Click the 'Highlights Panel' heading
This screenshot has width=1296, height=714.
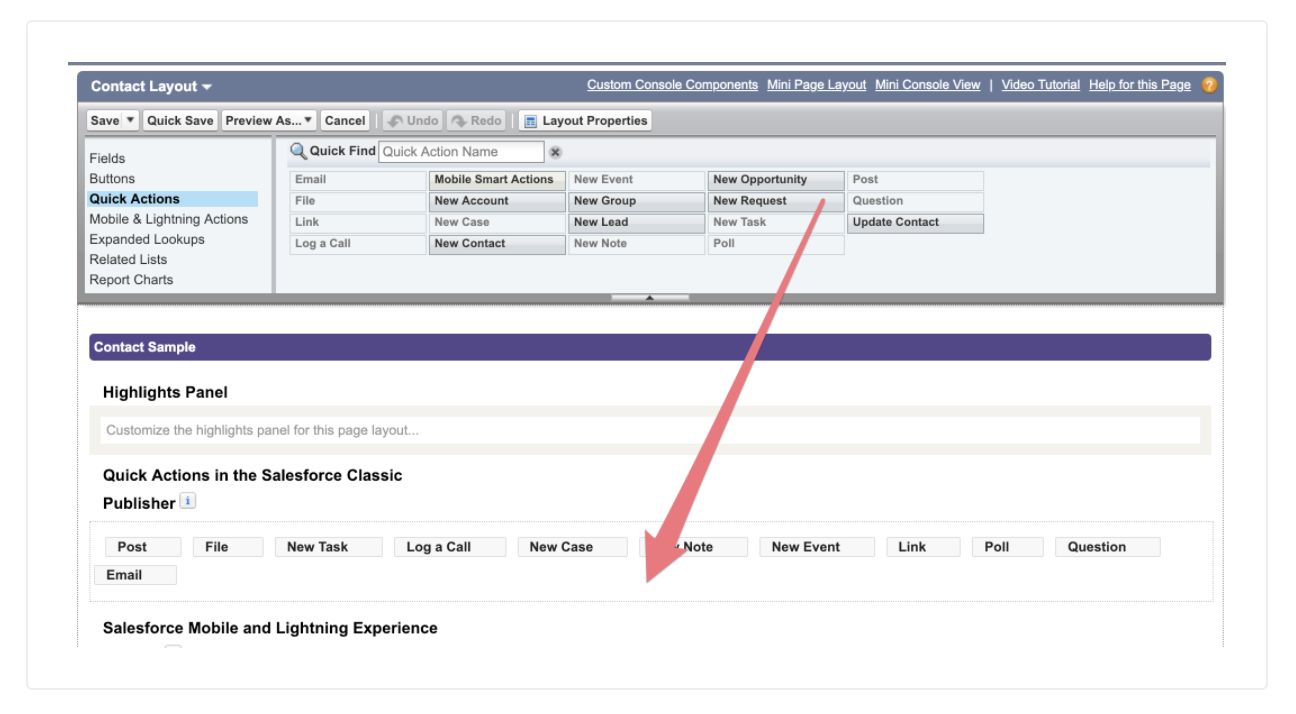pyautogui.click(x=165, y=393)
